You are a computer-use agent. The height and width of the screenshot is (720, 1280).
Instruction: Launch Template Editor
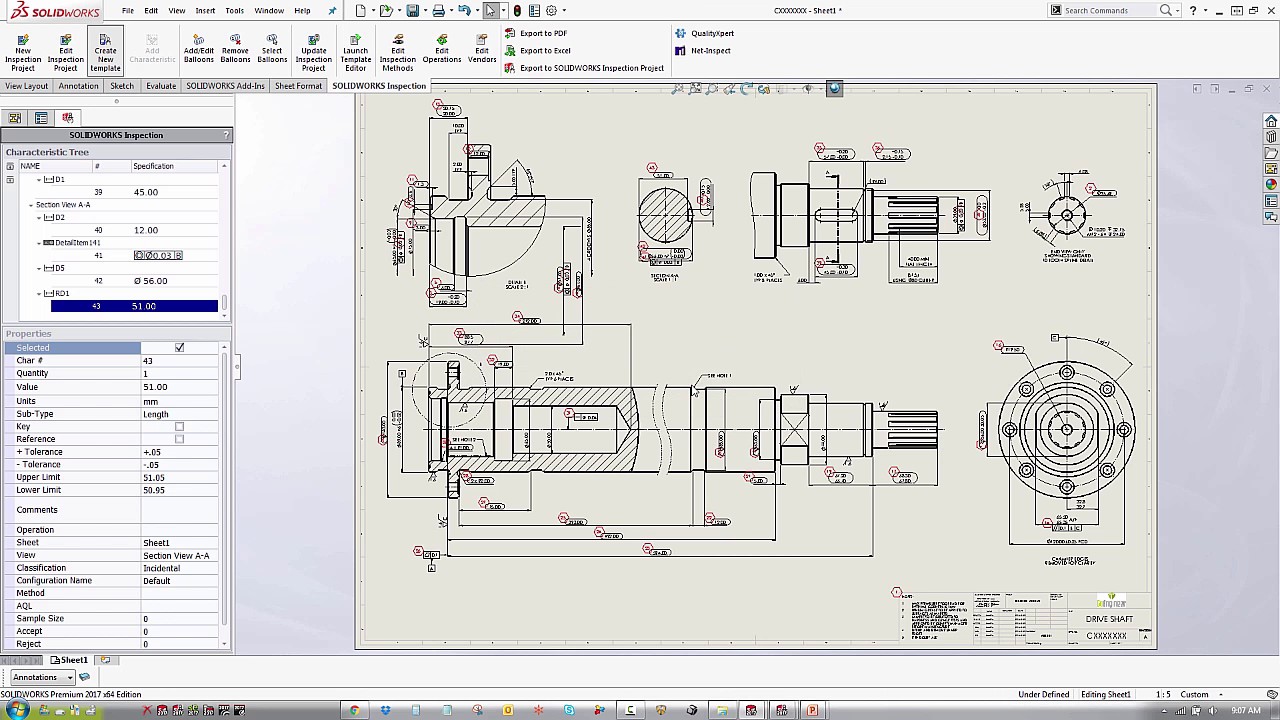(355, 52)
